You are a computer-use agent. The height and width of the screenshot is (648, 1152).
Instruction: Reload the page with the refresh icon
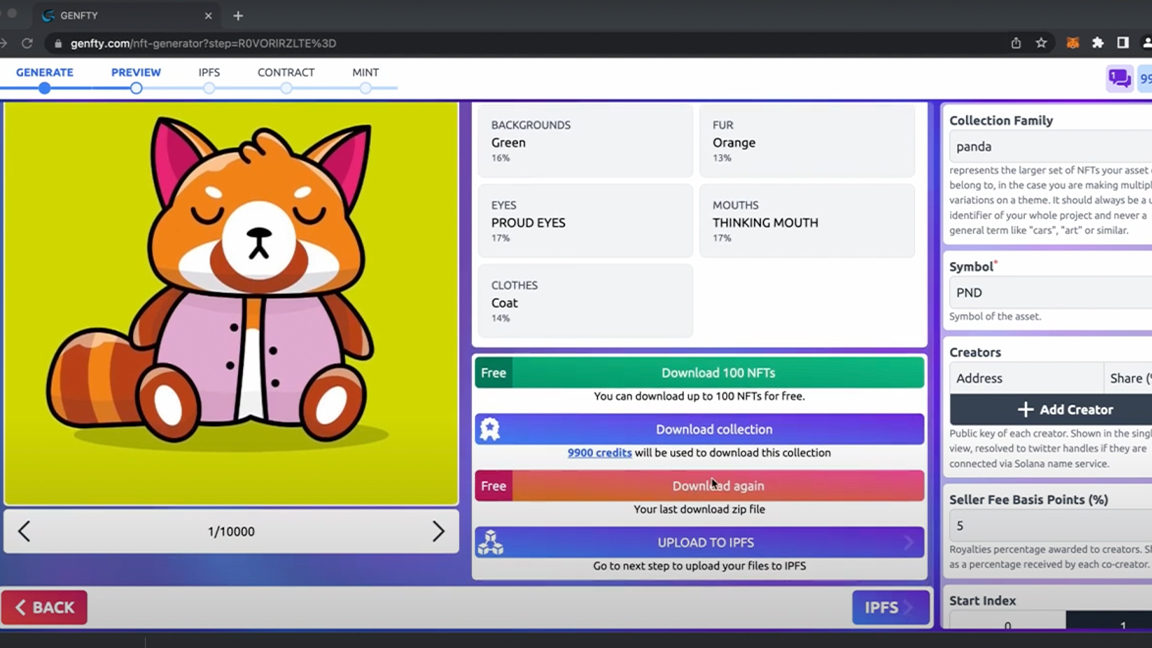[x=27, y=43]
